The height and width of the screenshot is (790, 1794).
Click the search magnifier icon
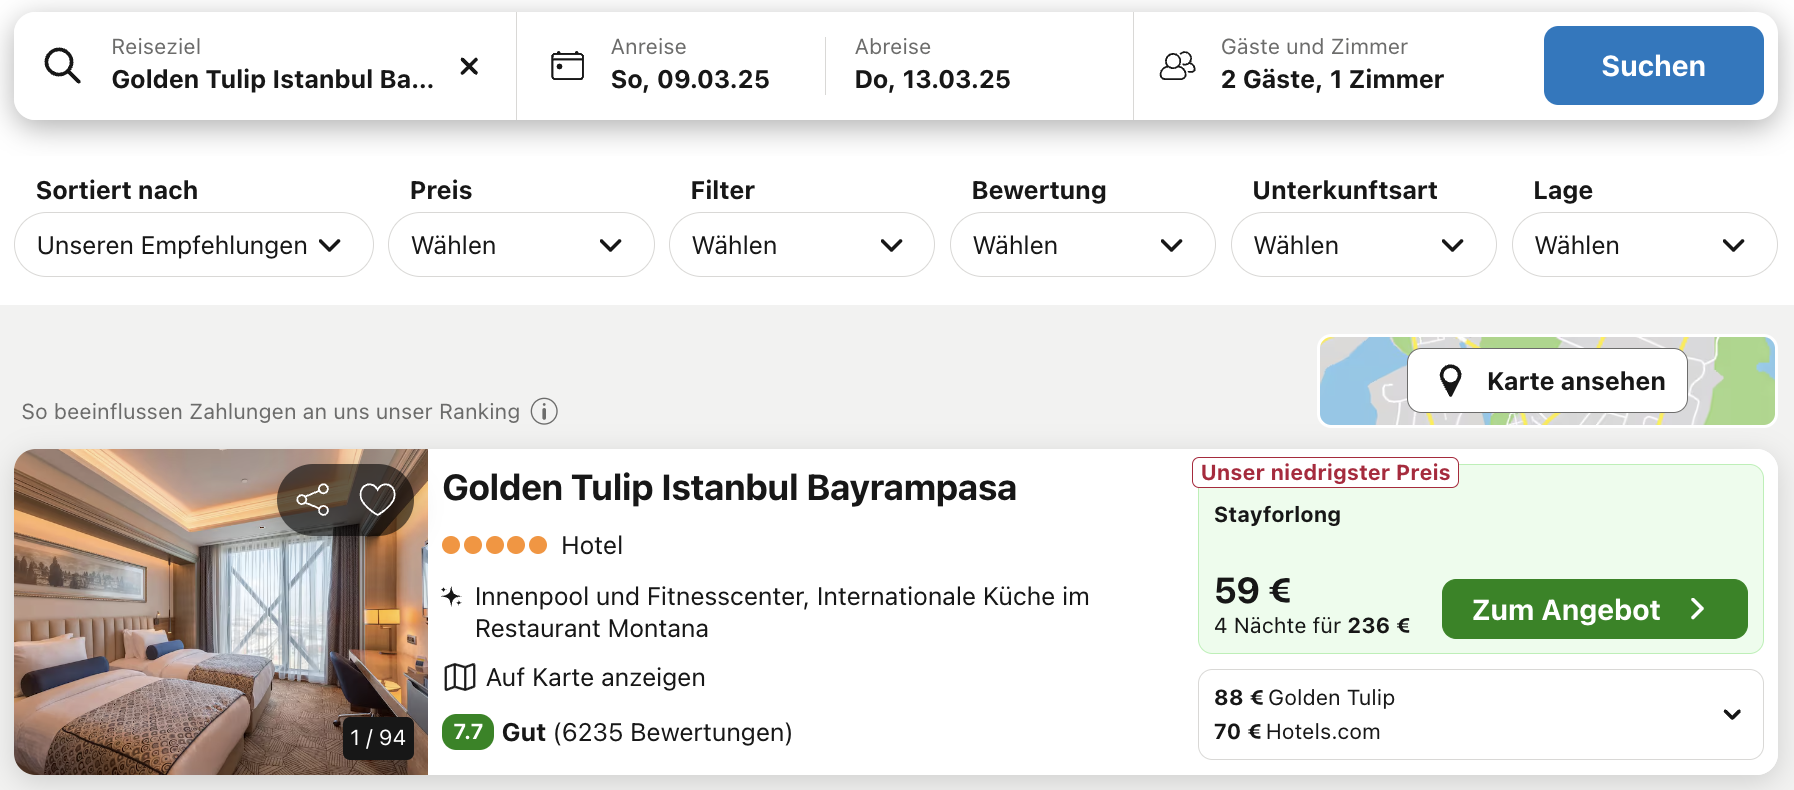[x=62, y=66]
